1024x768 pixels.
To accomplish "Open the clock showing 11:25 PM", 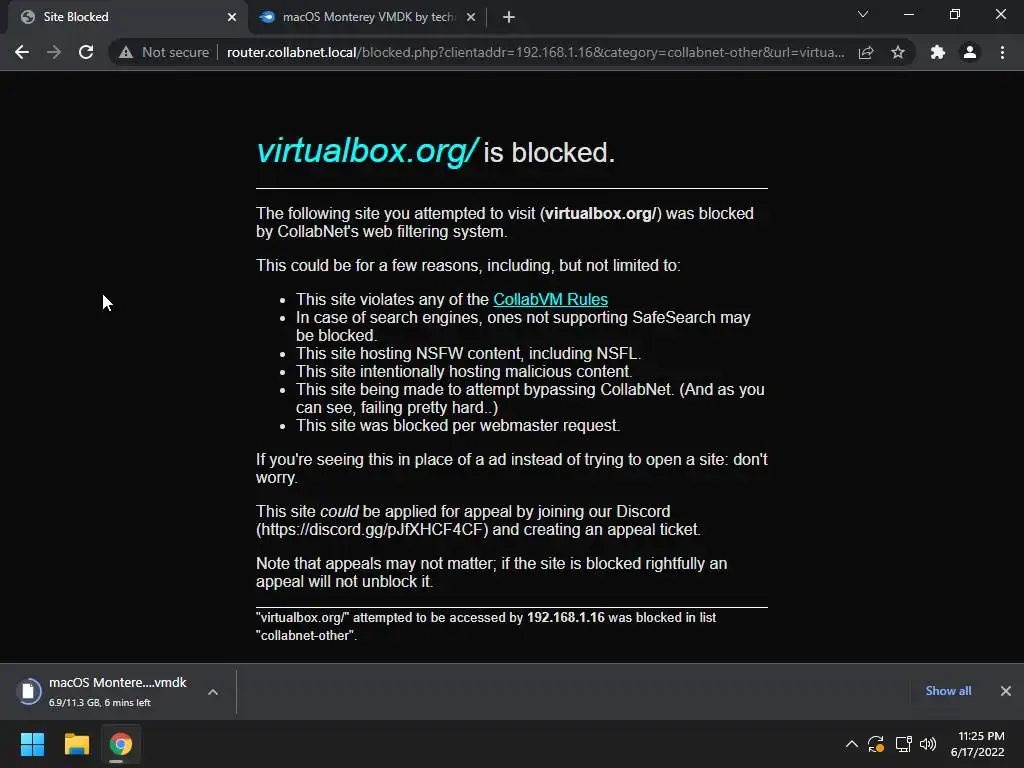I will point(978,744).
